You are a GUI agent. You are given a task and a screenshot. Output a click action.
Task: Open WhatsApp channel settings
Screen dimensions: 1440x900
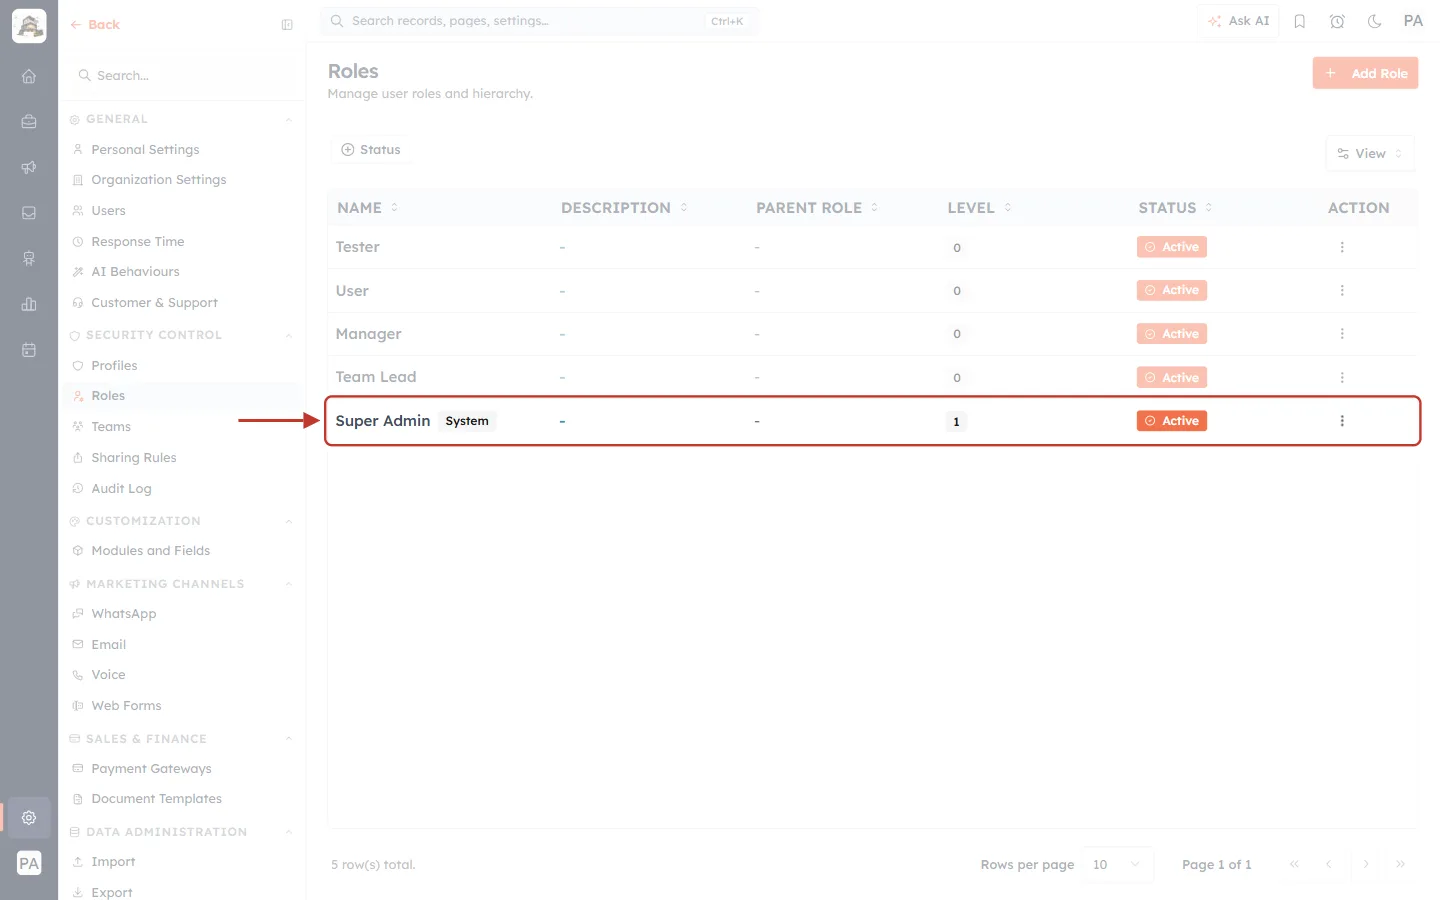[x=123, y=614]
